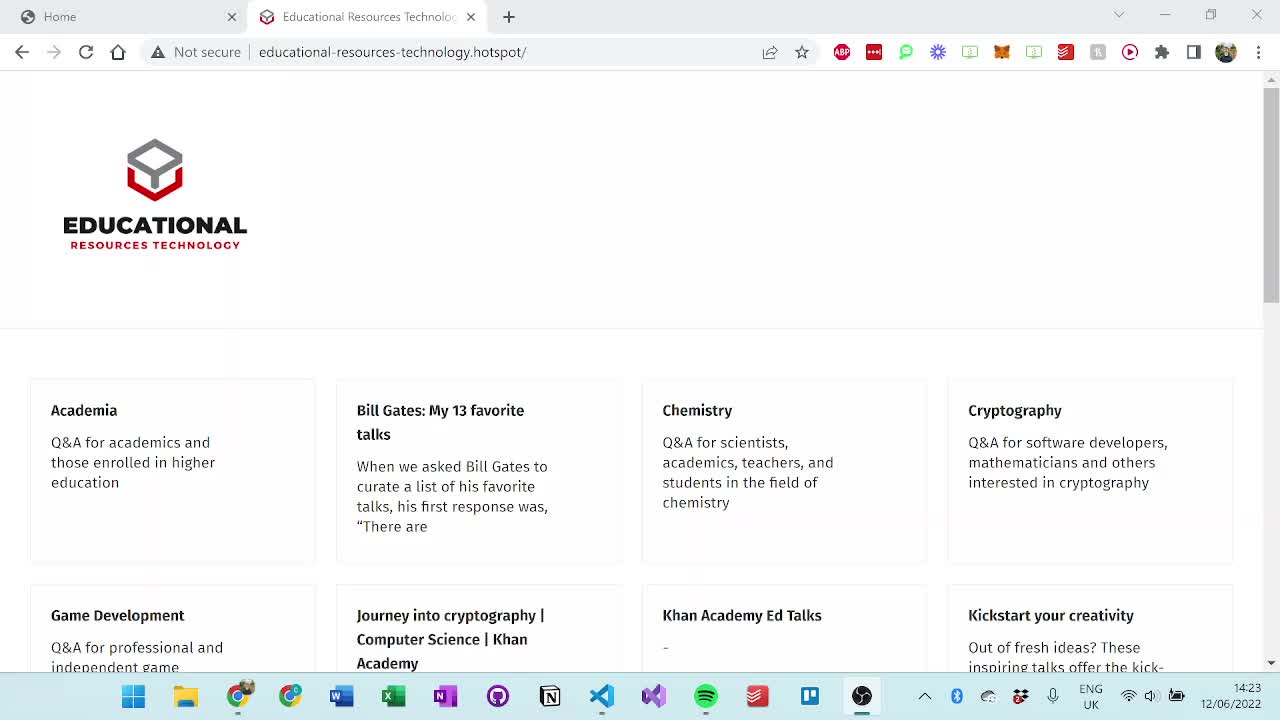
Task: Open the Adblock Plus extension
Action: 842,52
